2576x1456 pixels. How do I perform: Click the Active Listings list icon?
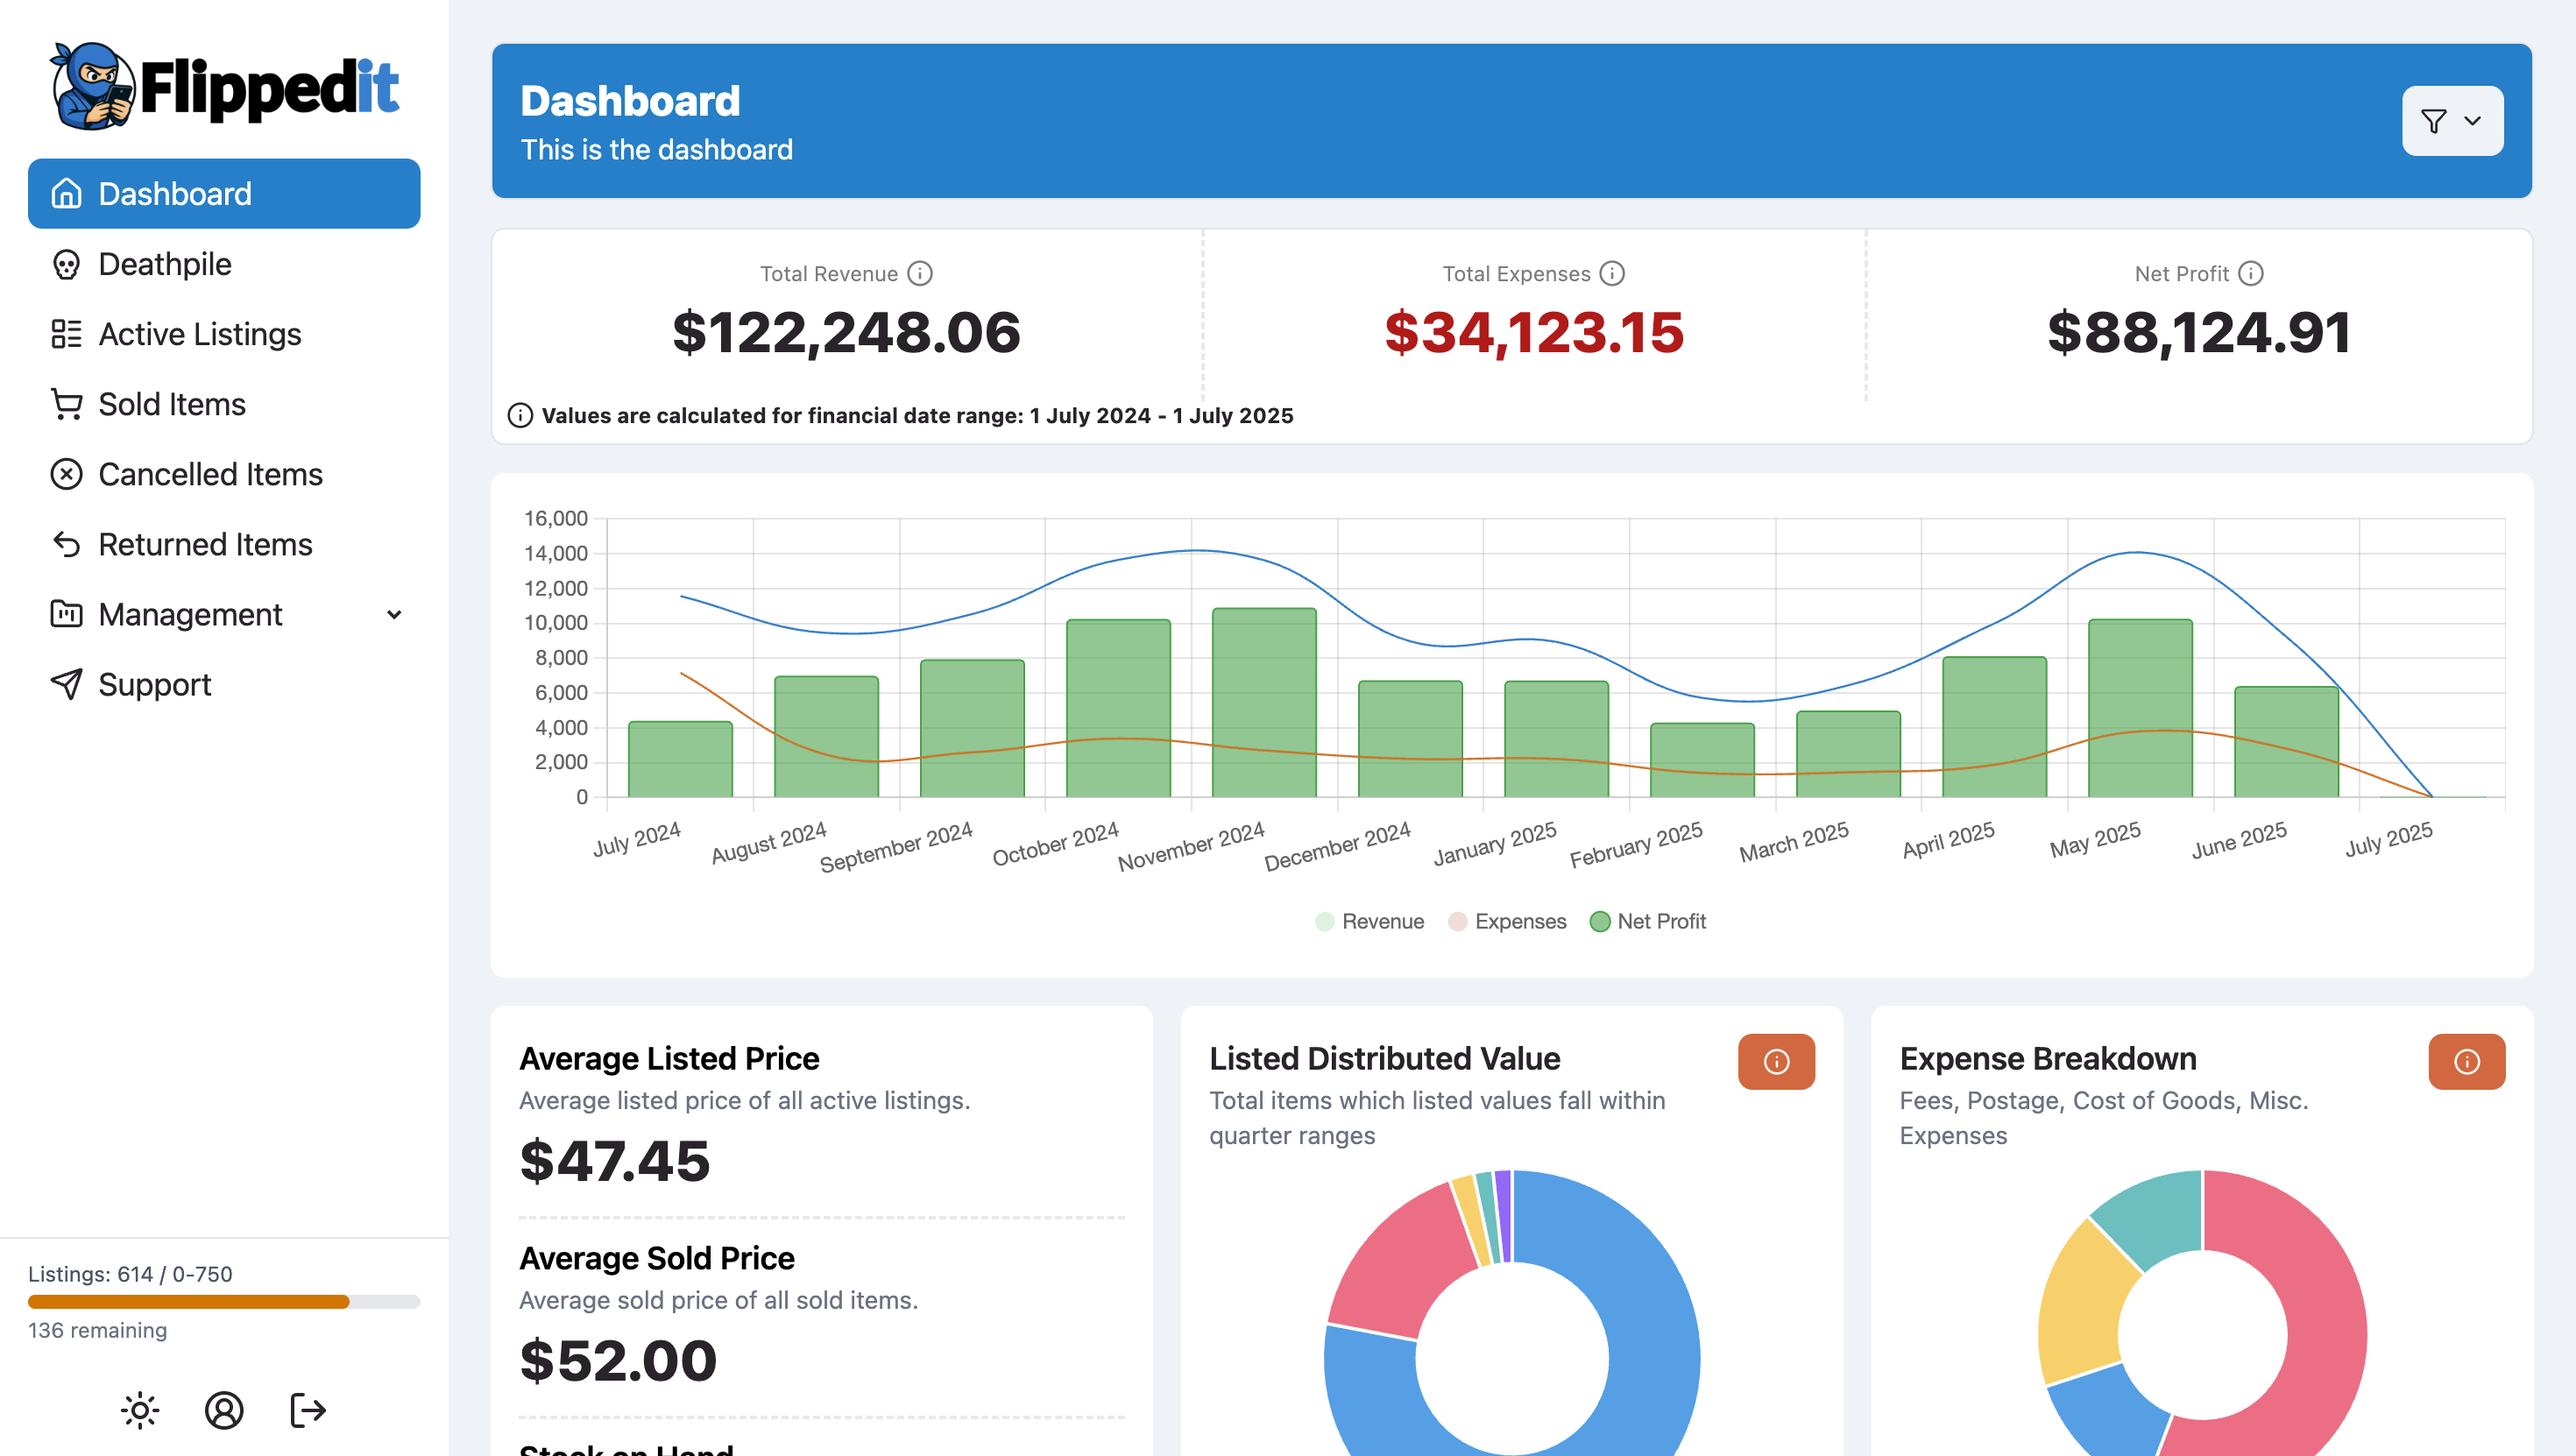click(66, 334)
